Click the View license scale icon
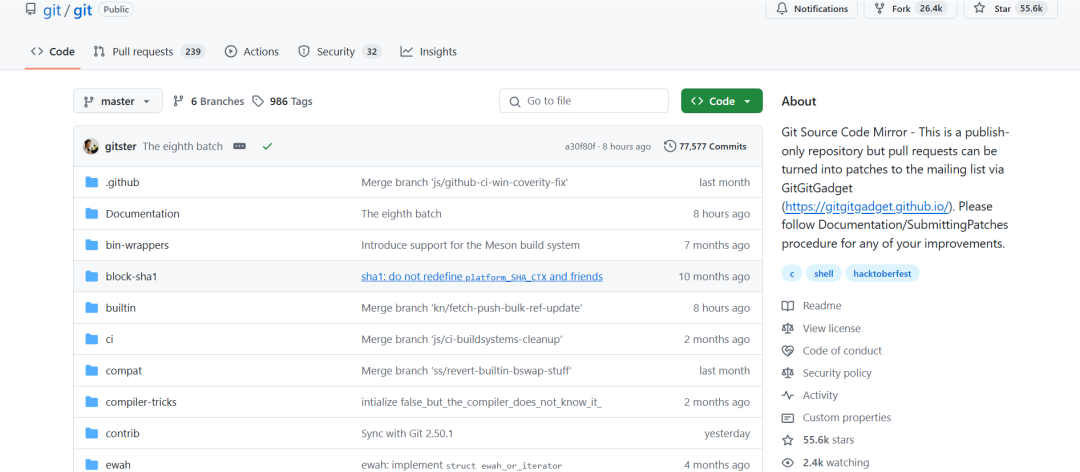 [x=788, y=329]
